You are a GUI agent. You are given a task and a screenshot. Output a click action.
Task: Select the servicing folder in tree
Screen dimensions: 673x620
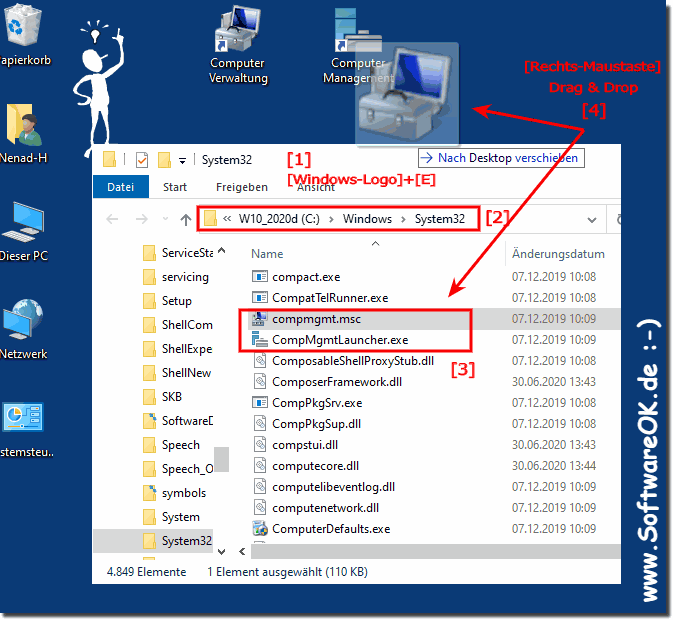[176, 277]
